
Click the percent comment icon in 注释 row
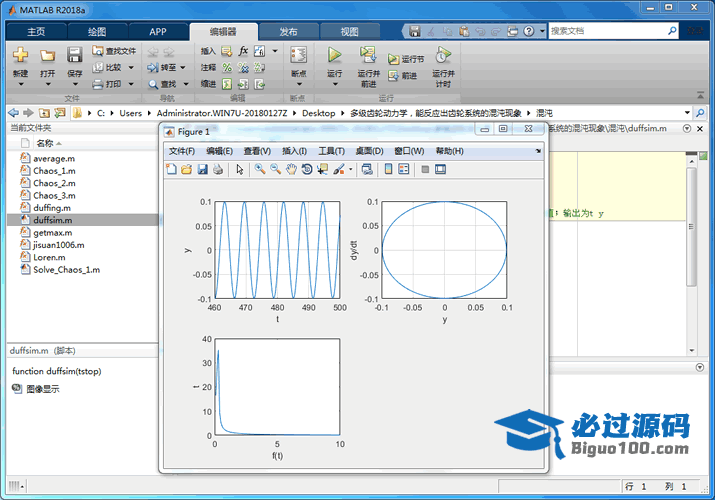point(227,67)
